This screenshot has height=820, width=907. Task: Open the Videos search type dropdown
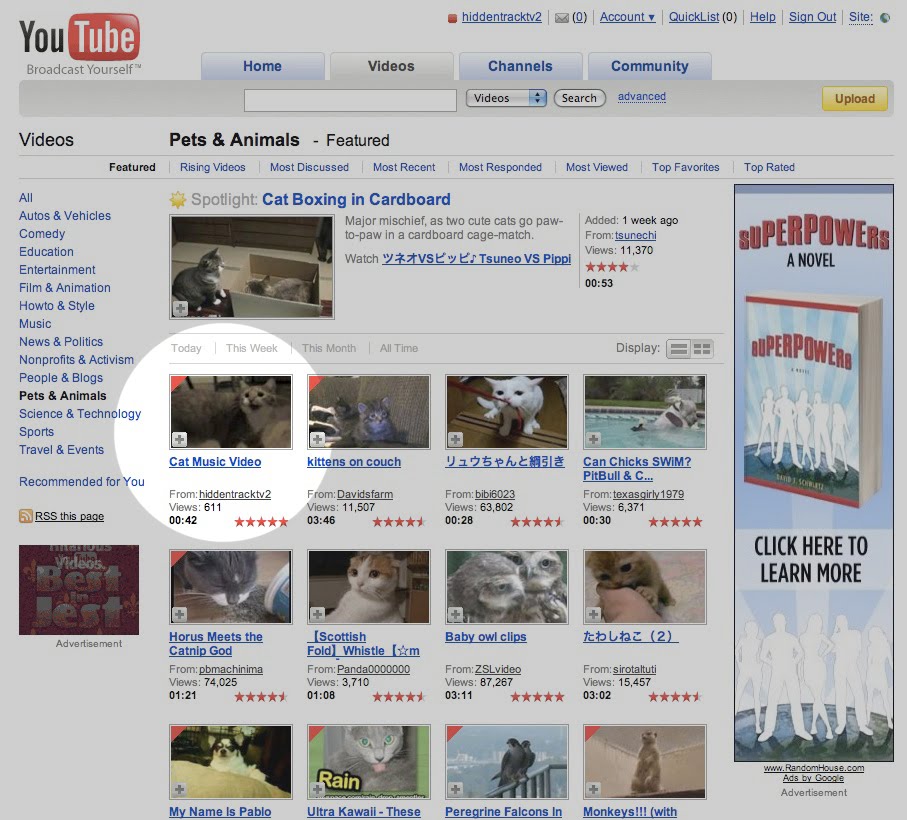(x=506, y=98)
